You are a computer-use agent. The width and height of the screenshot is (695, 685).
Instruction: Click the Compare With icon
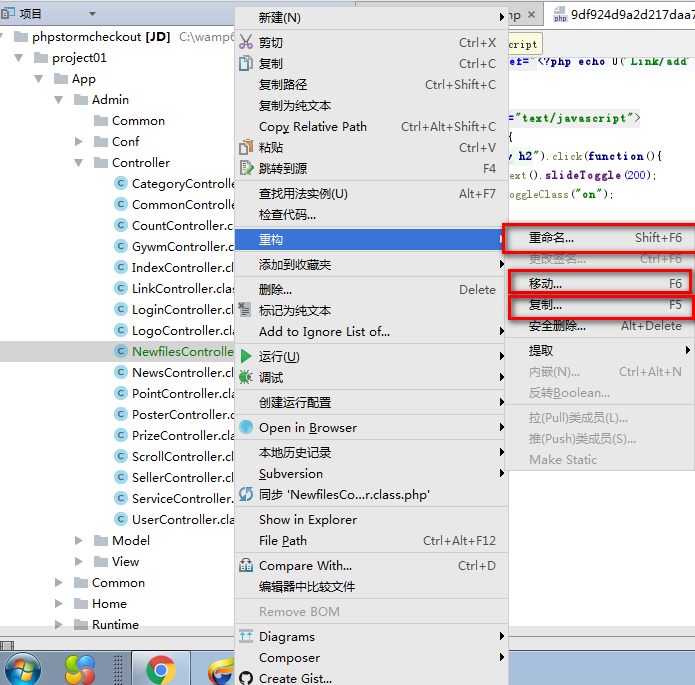pyautogui.click(x=246, y=565)
